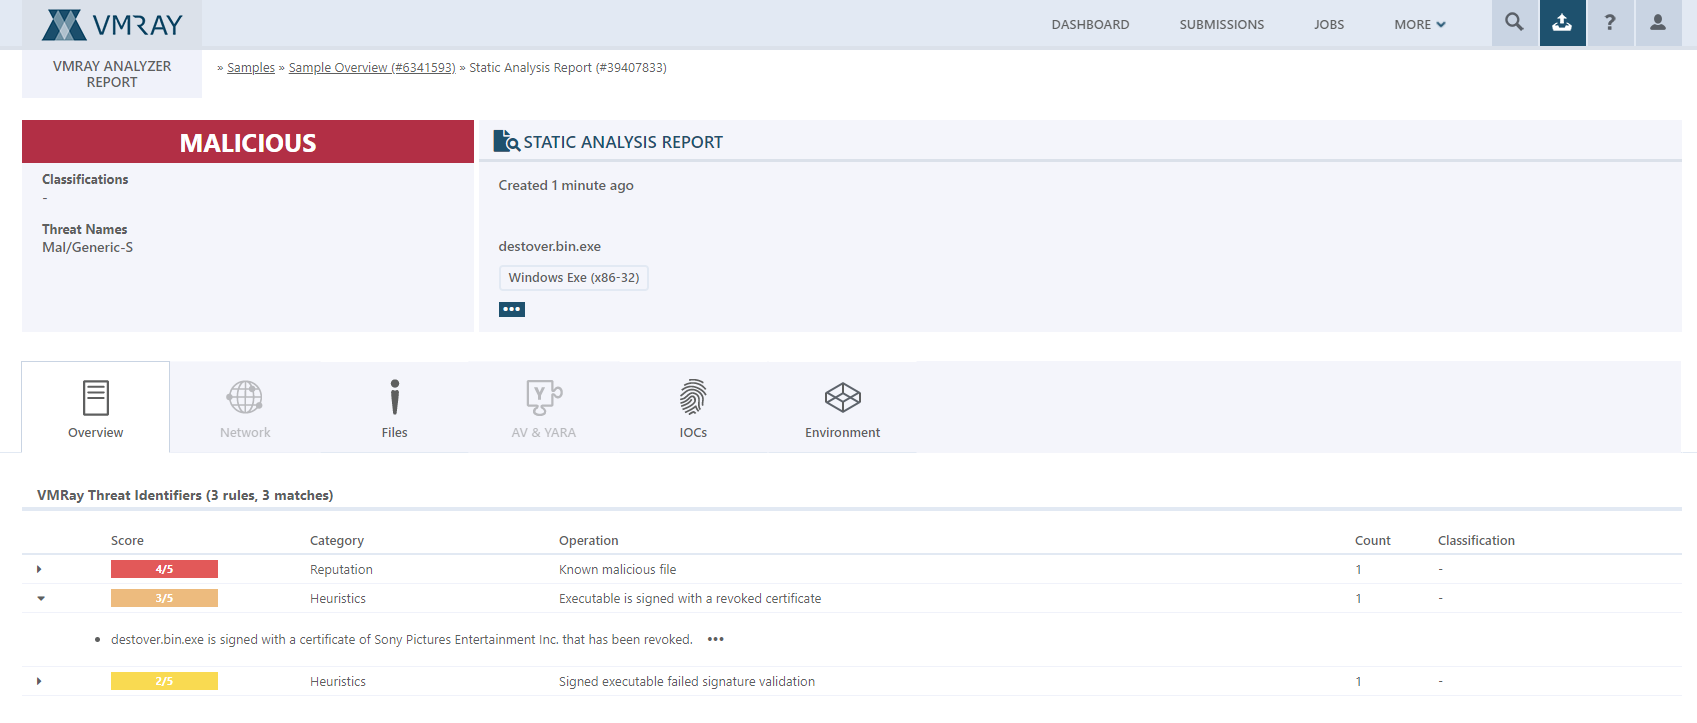Open the help question mark icon
The width and height of the screenshot is (1697, 723).
coord(1610,22)
